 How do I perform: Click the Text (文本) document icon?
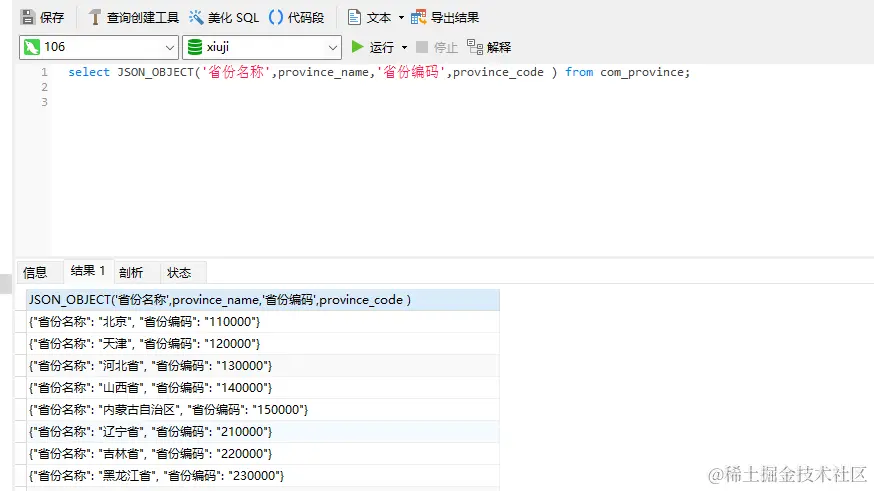pyautogui.click(x=354, y=17)
